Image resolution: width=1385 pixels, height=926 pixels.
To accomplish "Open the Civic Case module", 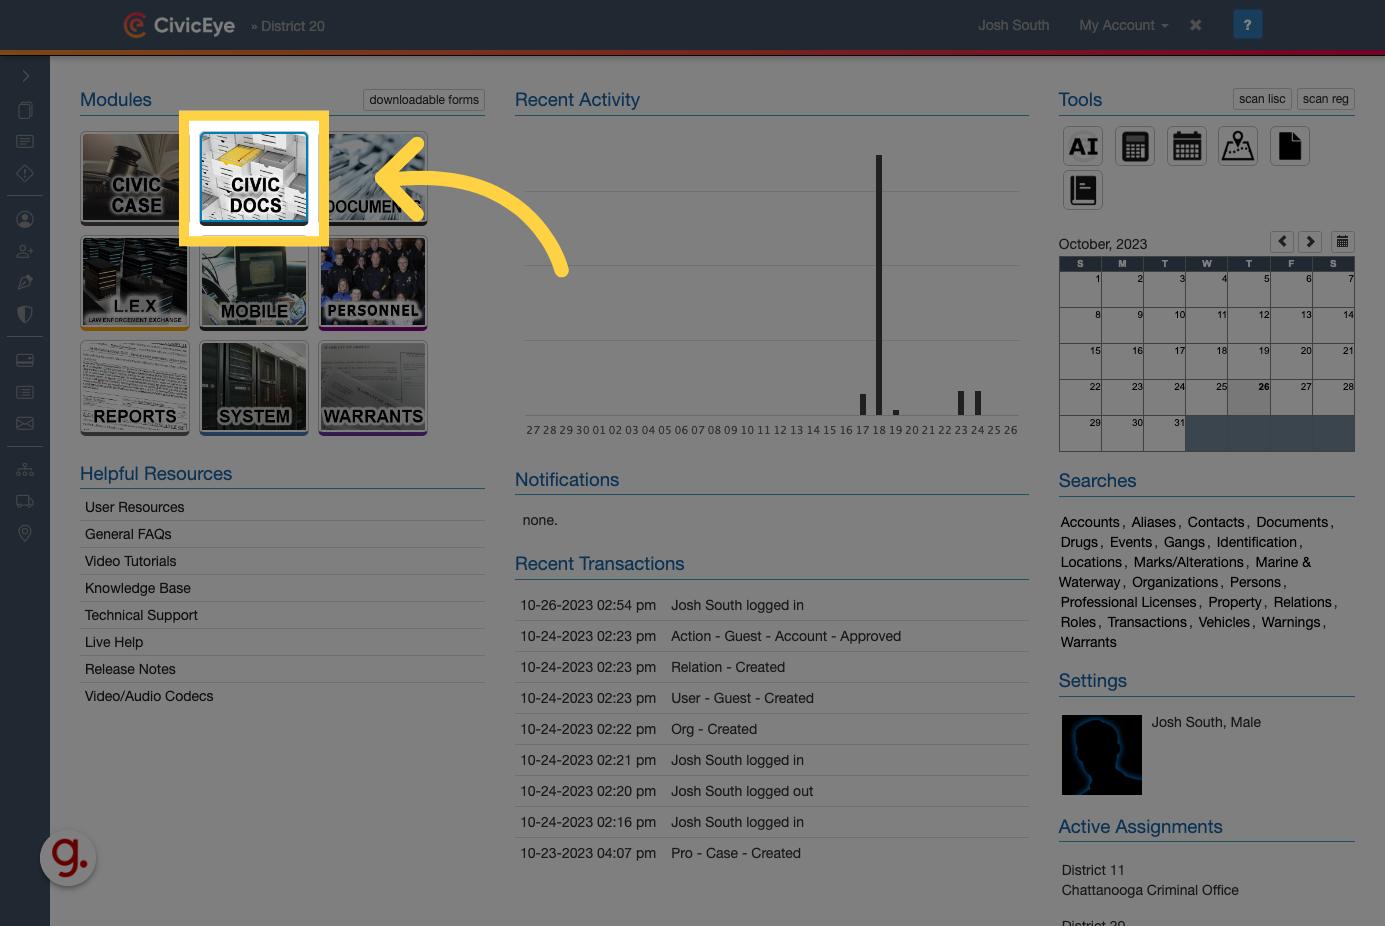I will pyautogui.click(x=134, y=178).
